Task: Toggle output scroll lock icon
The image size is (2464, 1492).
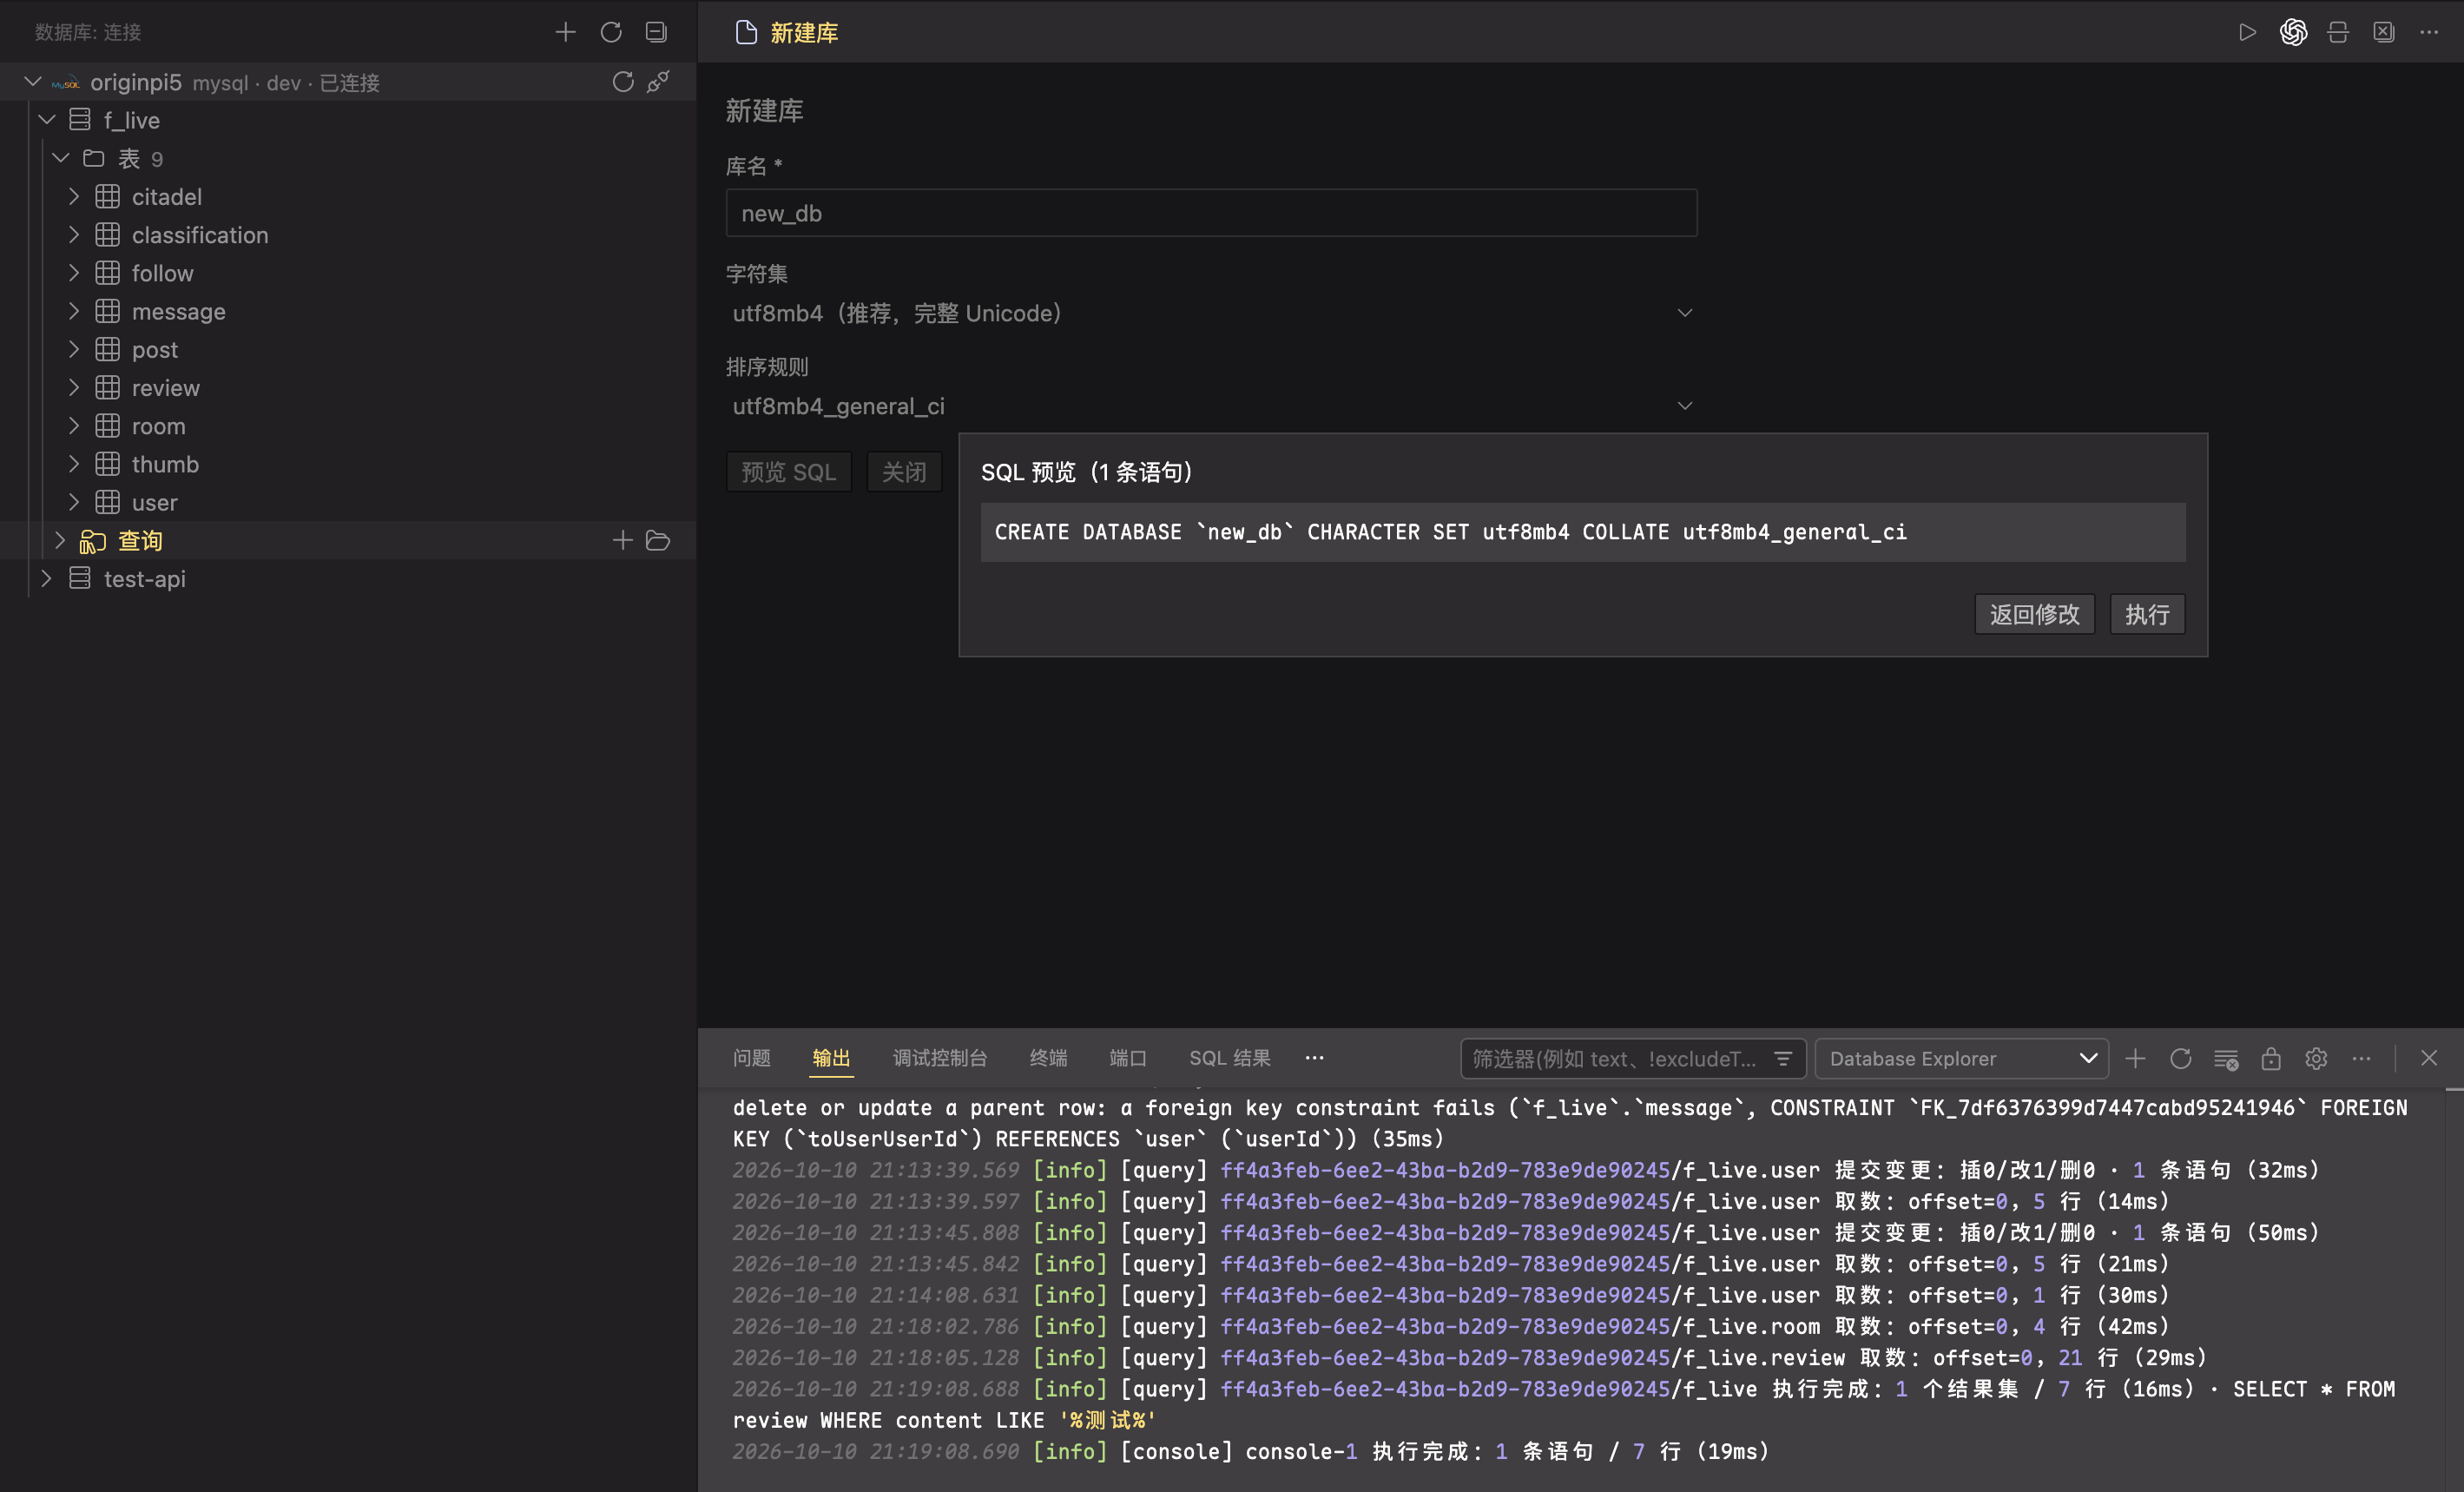Action: (x=2271, y=1058)
